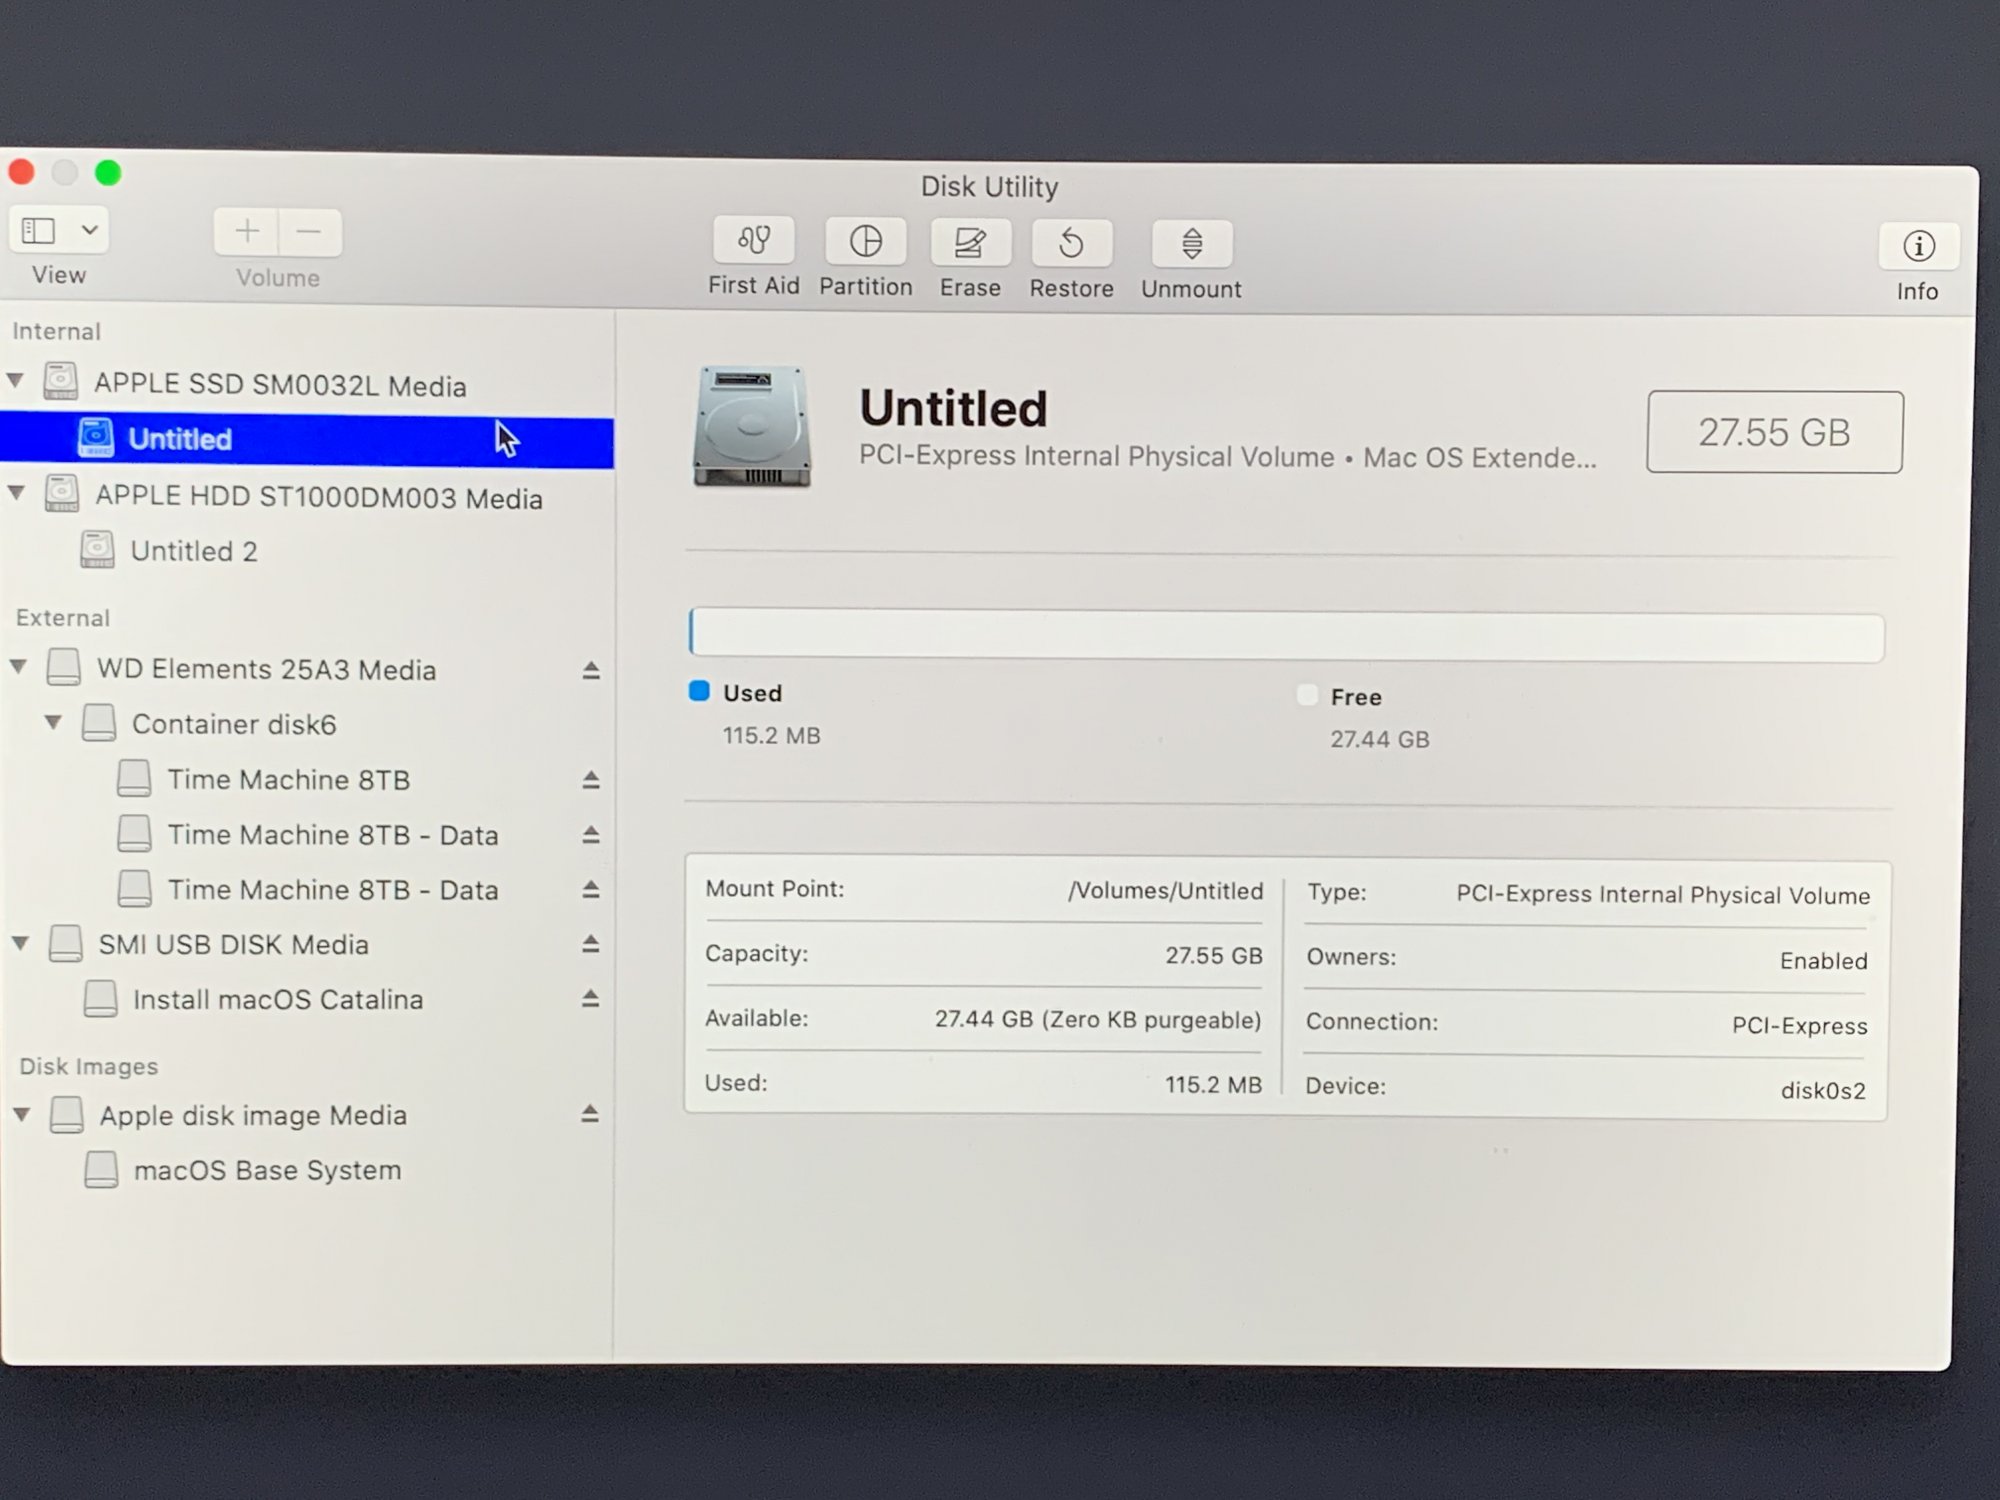
Task: Click the remove volume minus button
Action: click(309, 233)
